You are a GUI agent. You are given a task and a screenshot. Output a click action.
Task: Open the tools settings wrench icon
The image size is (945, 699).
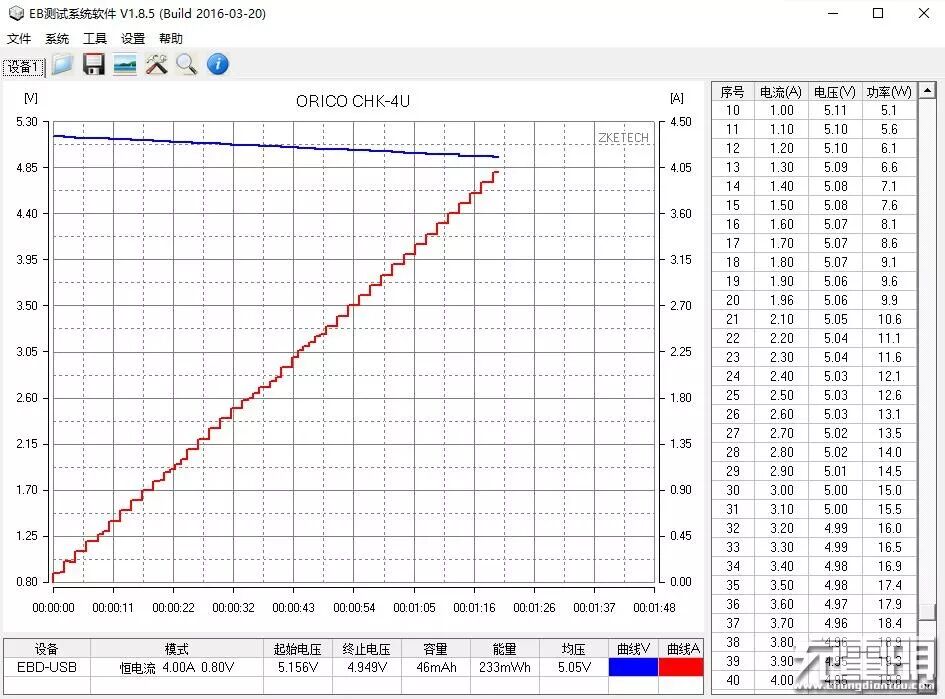pos(156,64)
